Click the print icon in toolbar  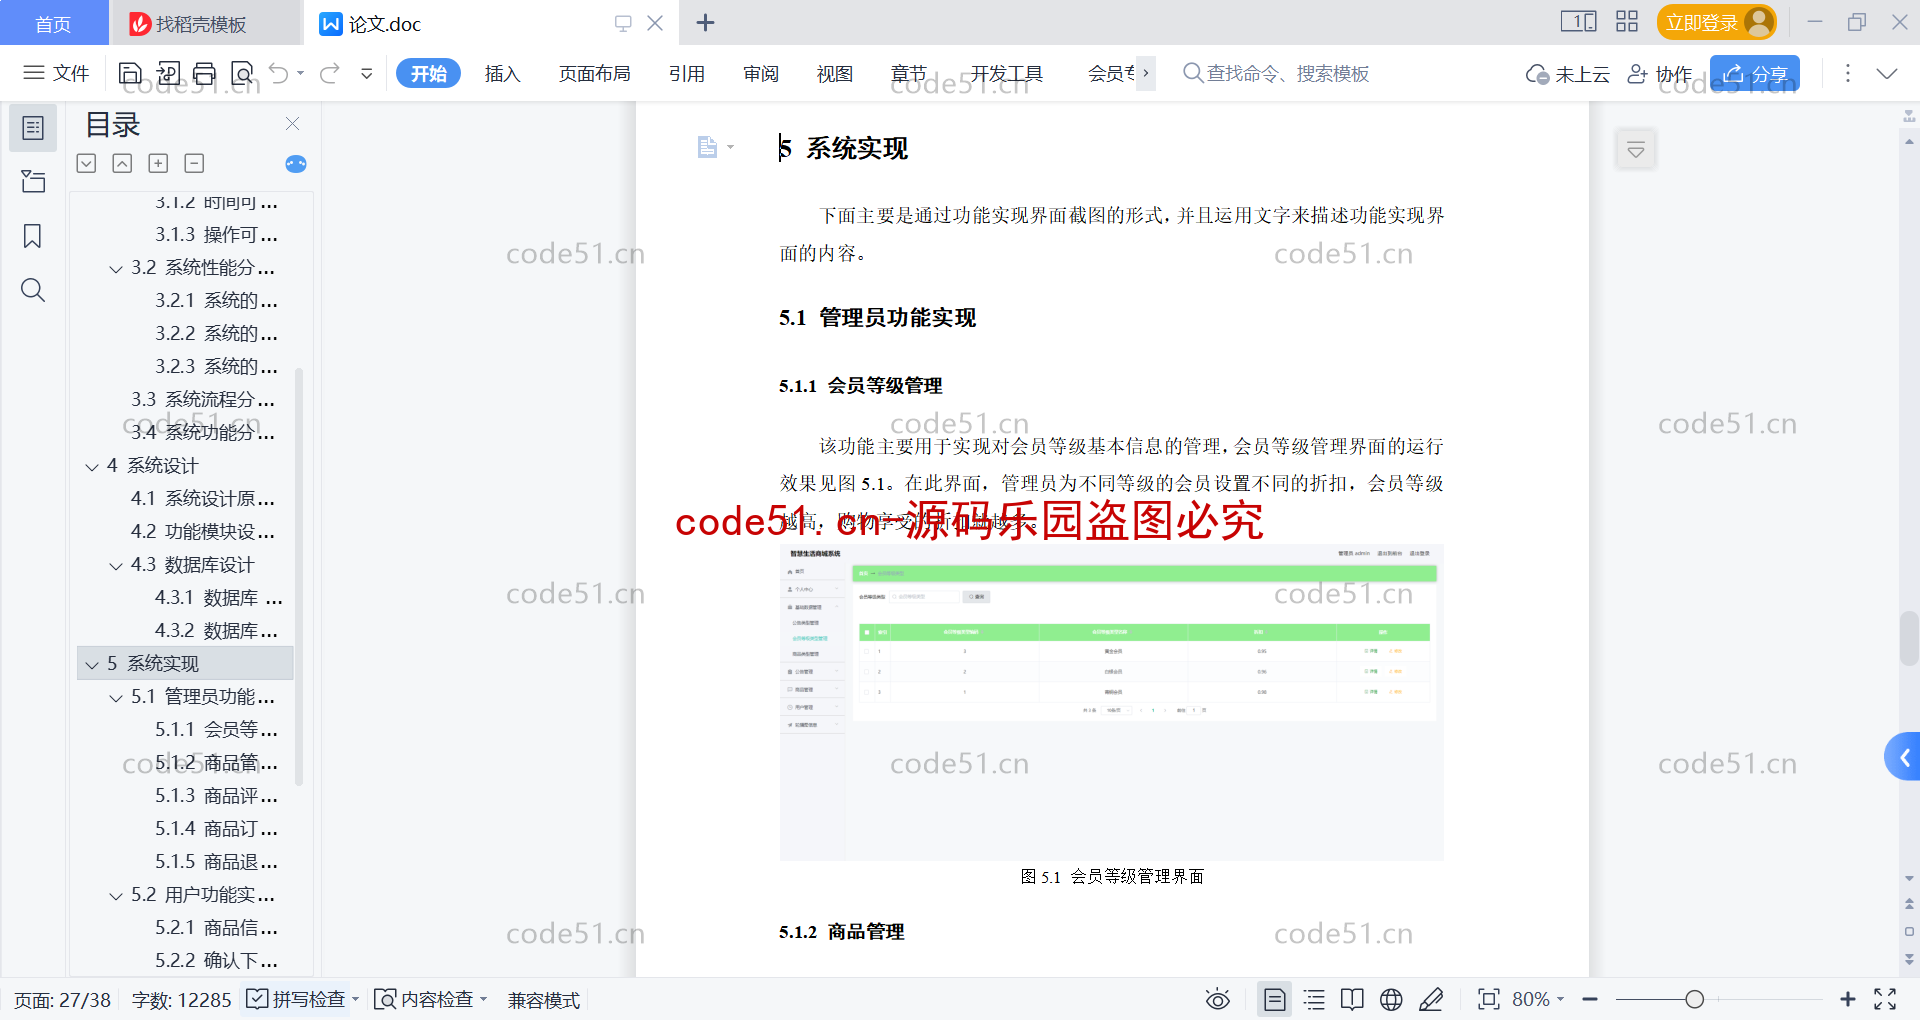(x=205, y=73)
